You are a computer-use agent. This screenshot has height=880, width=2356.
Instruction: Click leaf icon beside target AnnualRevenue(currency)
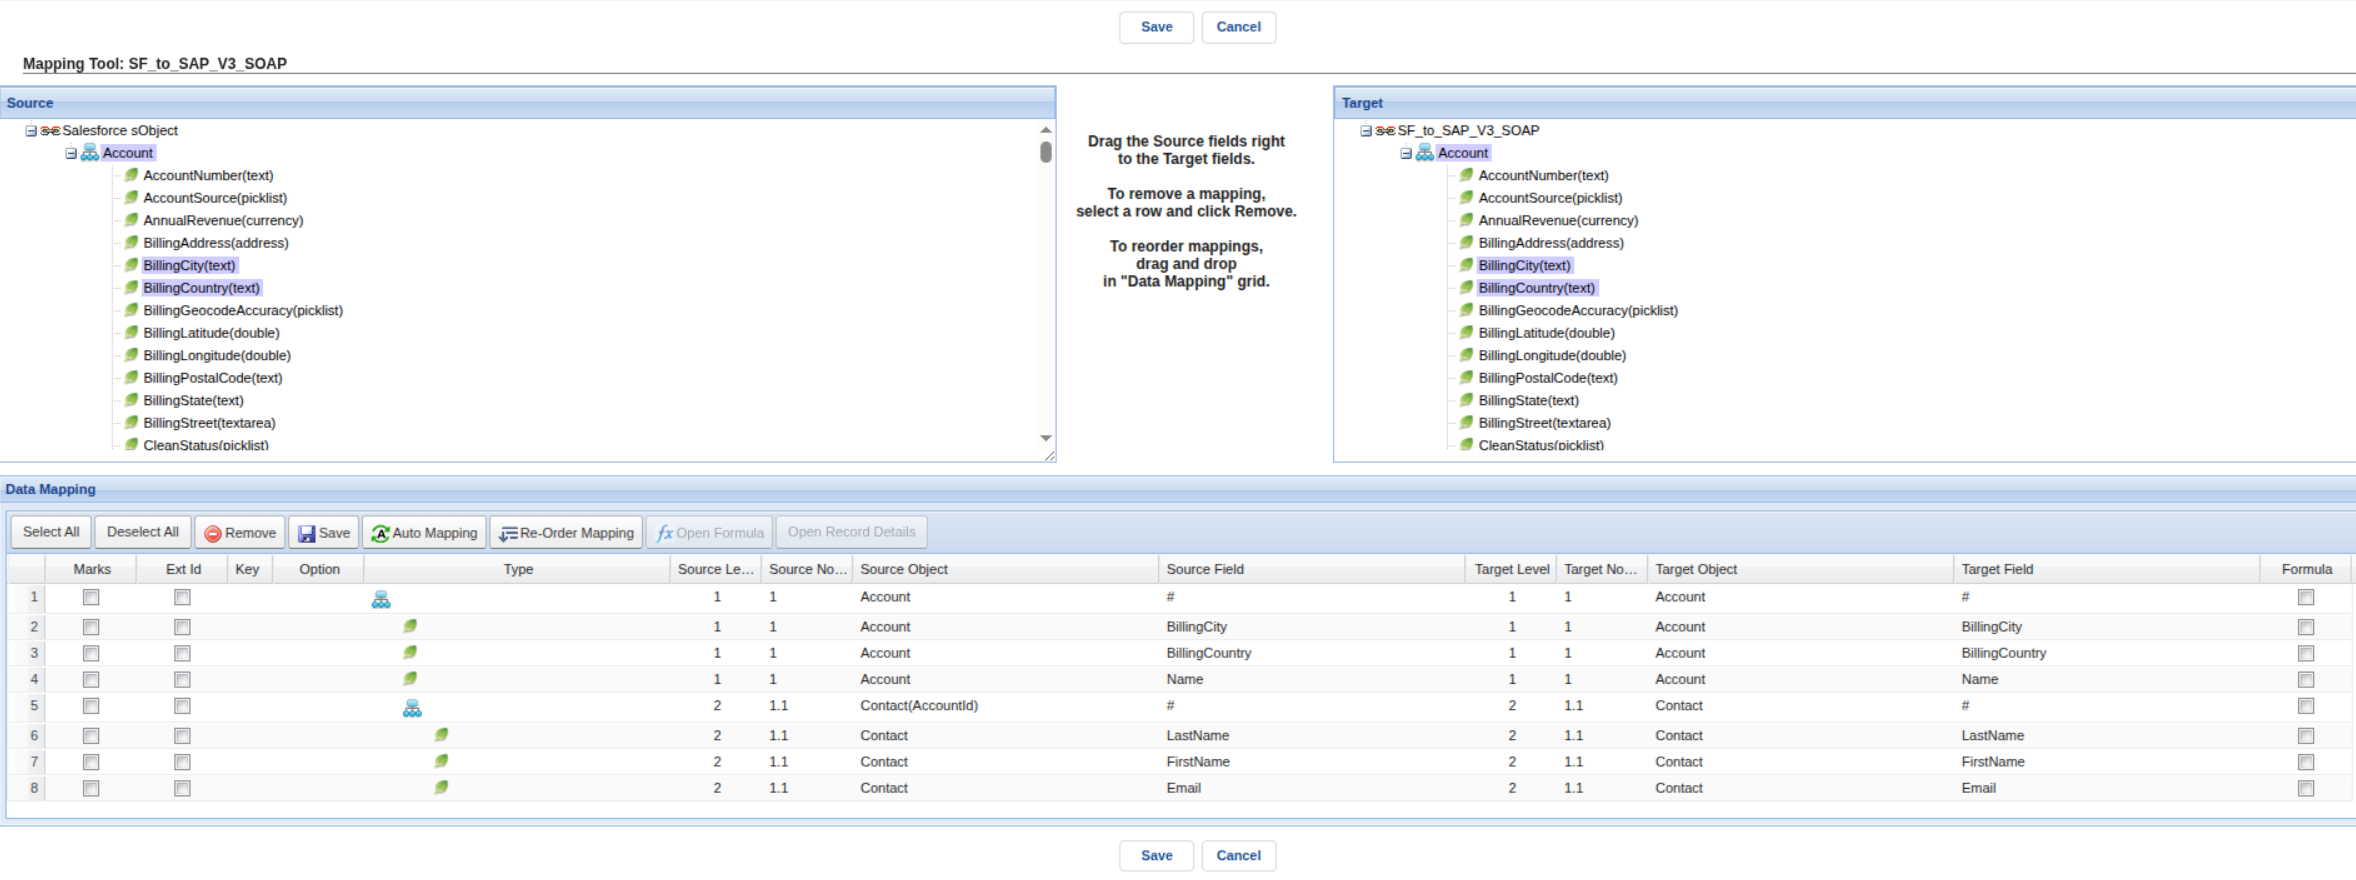click(1466, 220)
